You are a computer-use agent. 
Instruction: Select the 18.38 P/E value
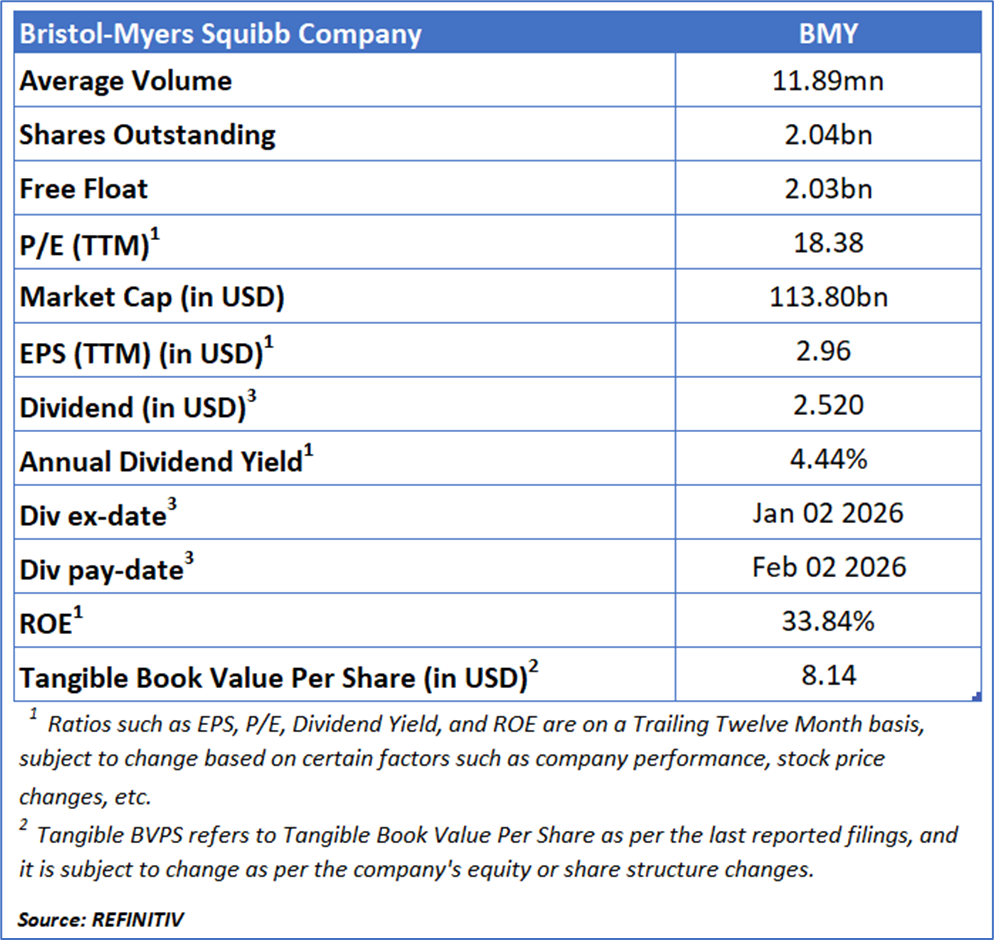(x=827, y=243)
